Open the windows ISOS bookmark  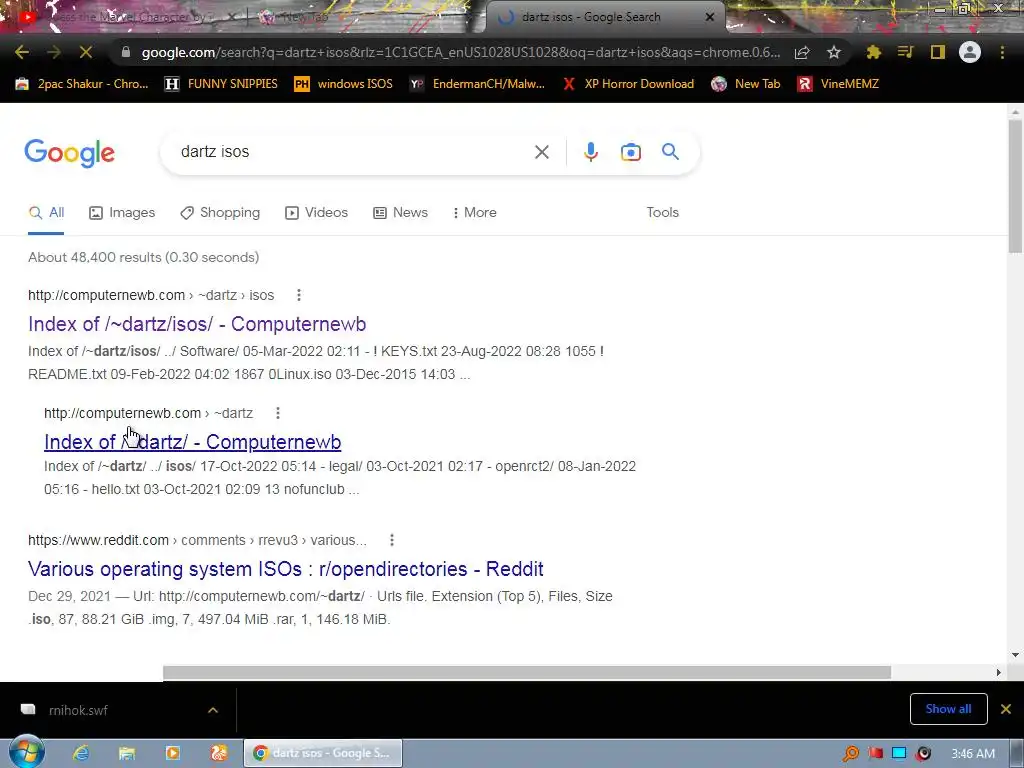(344, 84)
